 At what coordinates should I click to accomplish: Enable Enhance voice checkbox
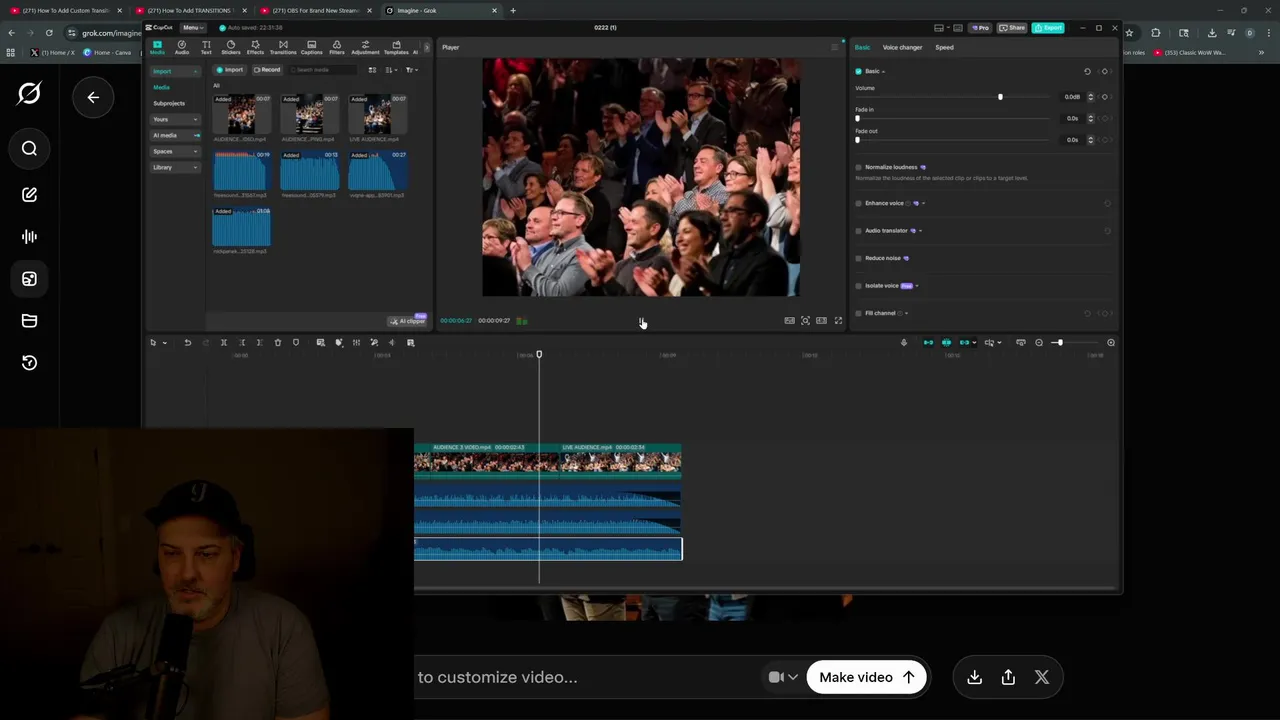tap(858, 204)
